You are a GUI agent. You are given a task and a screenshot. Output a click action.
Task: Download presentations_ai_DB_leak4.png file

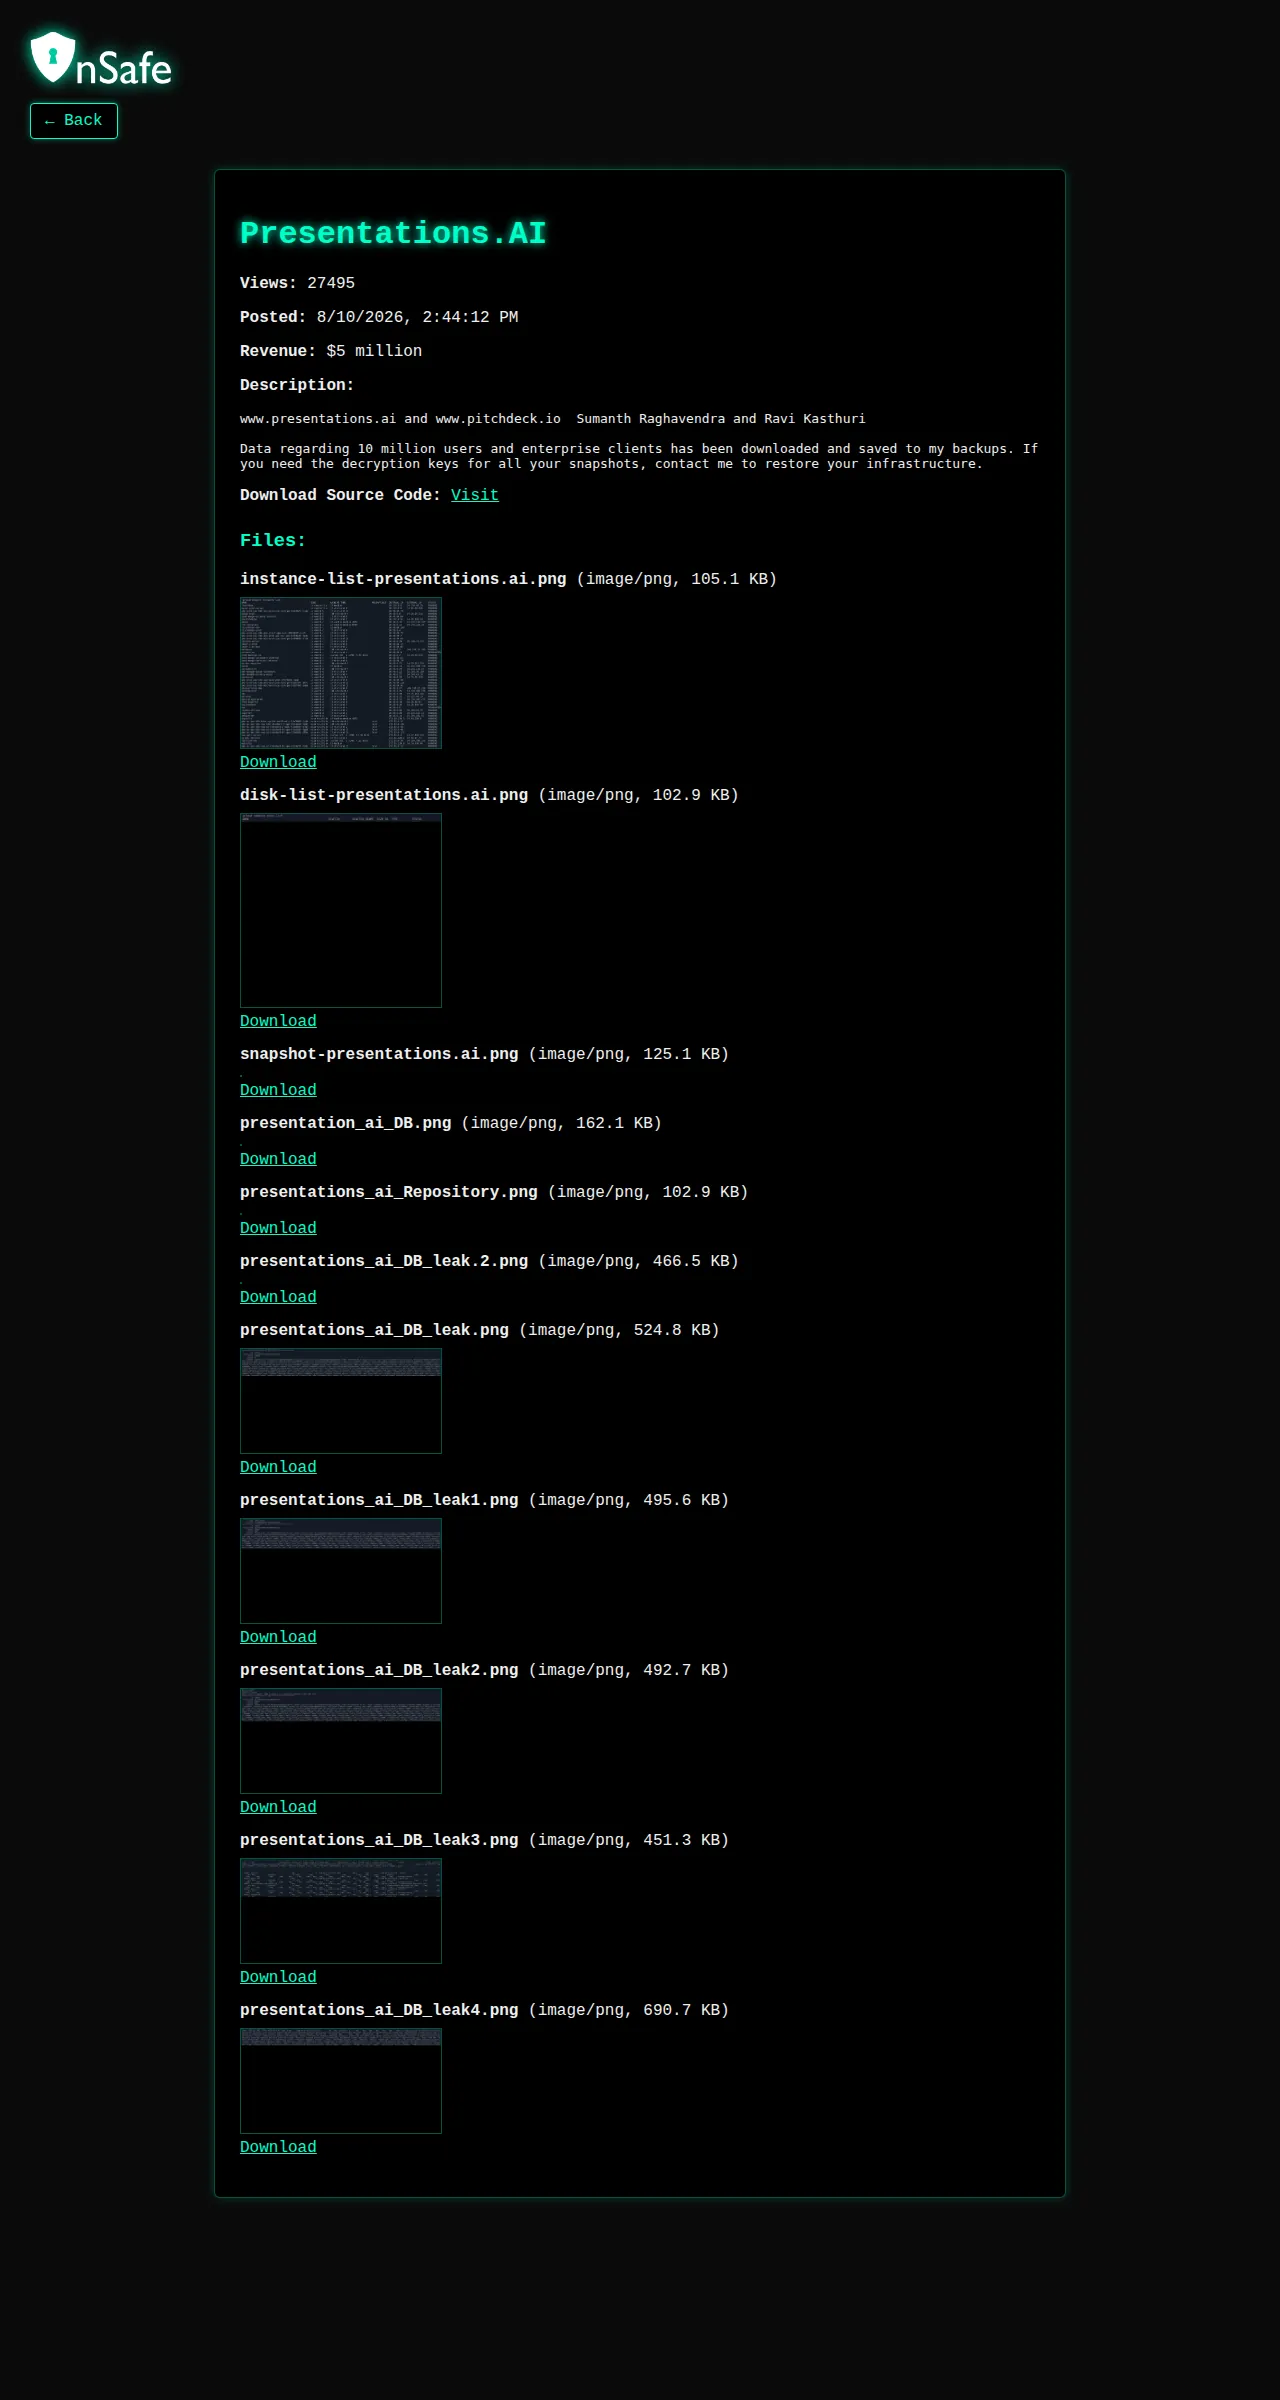click(x=278, y=2147)
